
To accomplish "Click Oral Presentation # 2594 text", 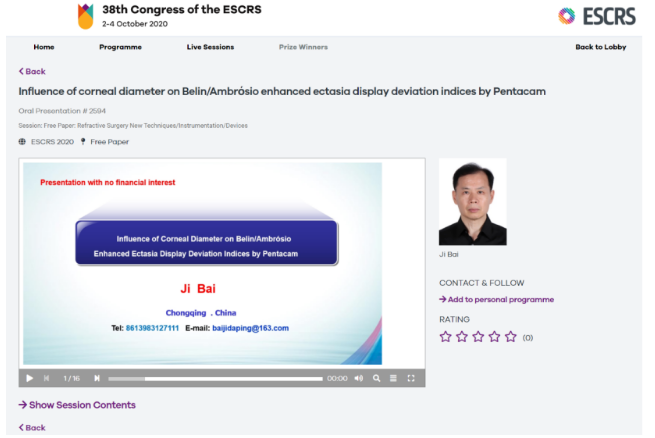I will coord(62,111).
